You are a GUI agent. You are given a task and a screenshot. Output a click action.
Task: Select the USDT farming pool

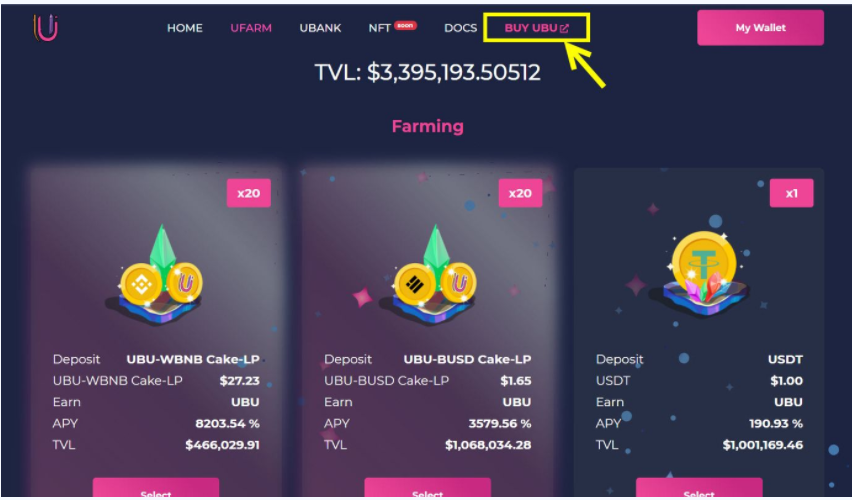click(699, 489)
